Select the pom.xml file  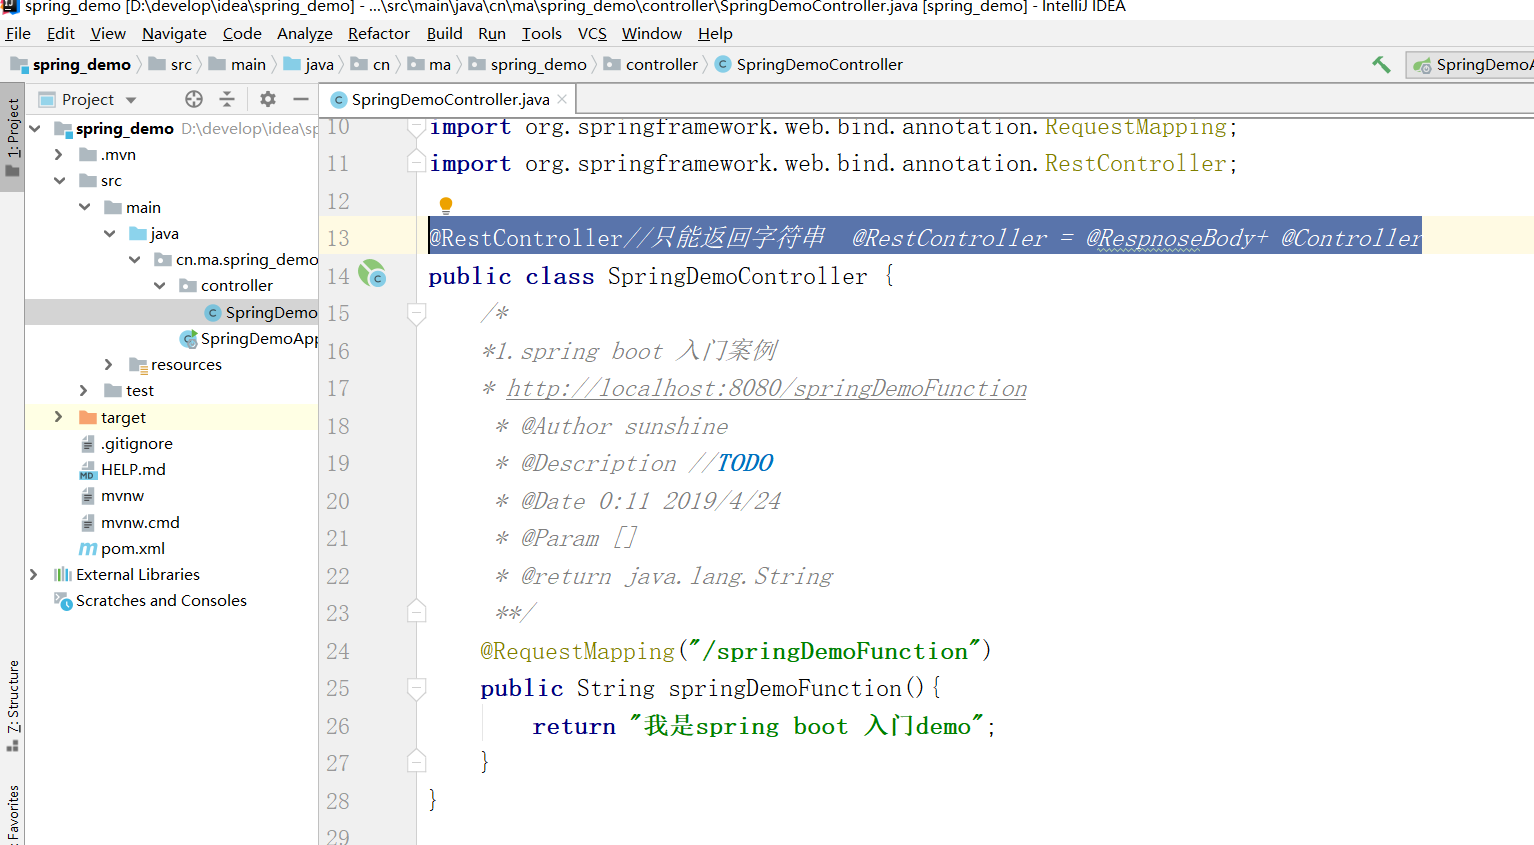[122, 548]
